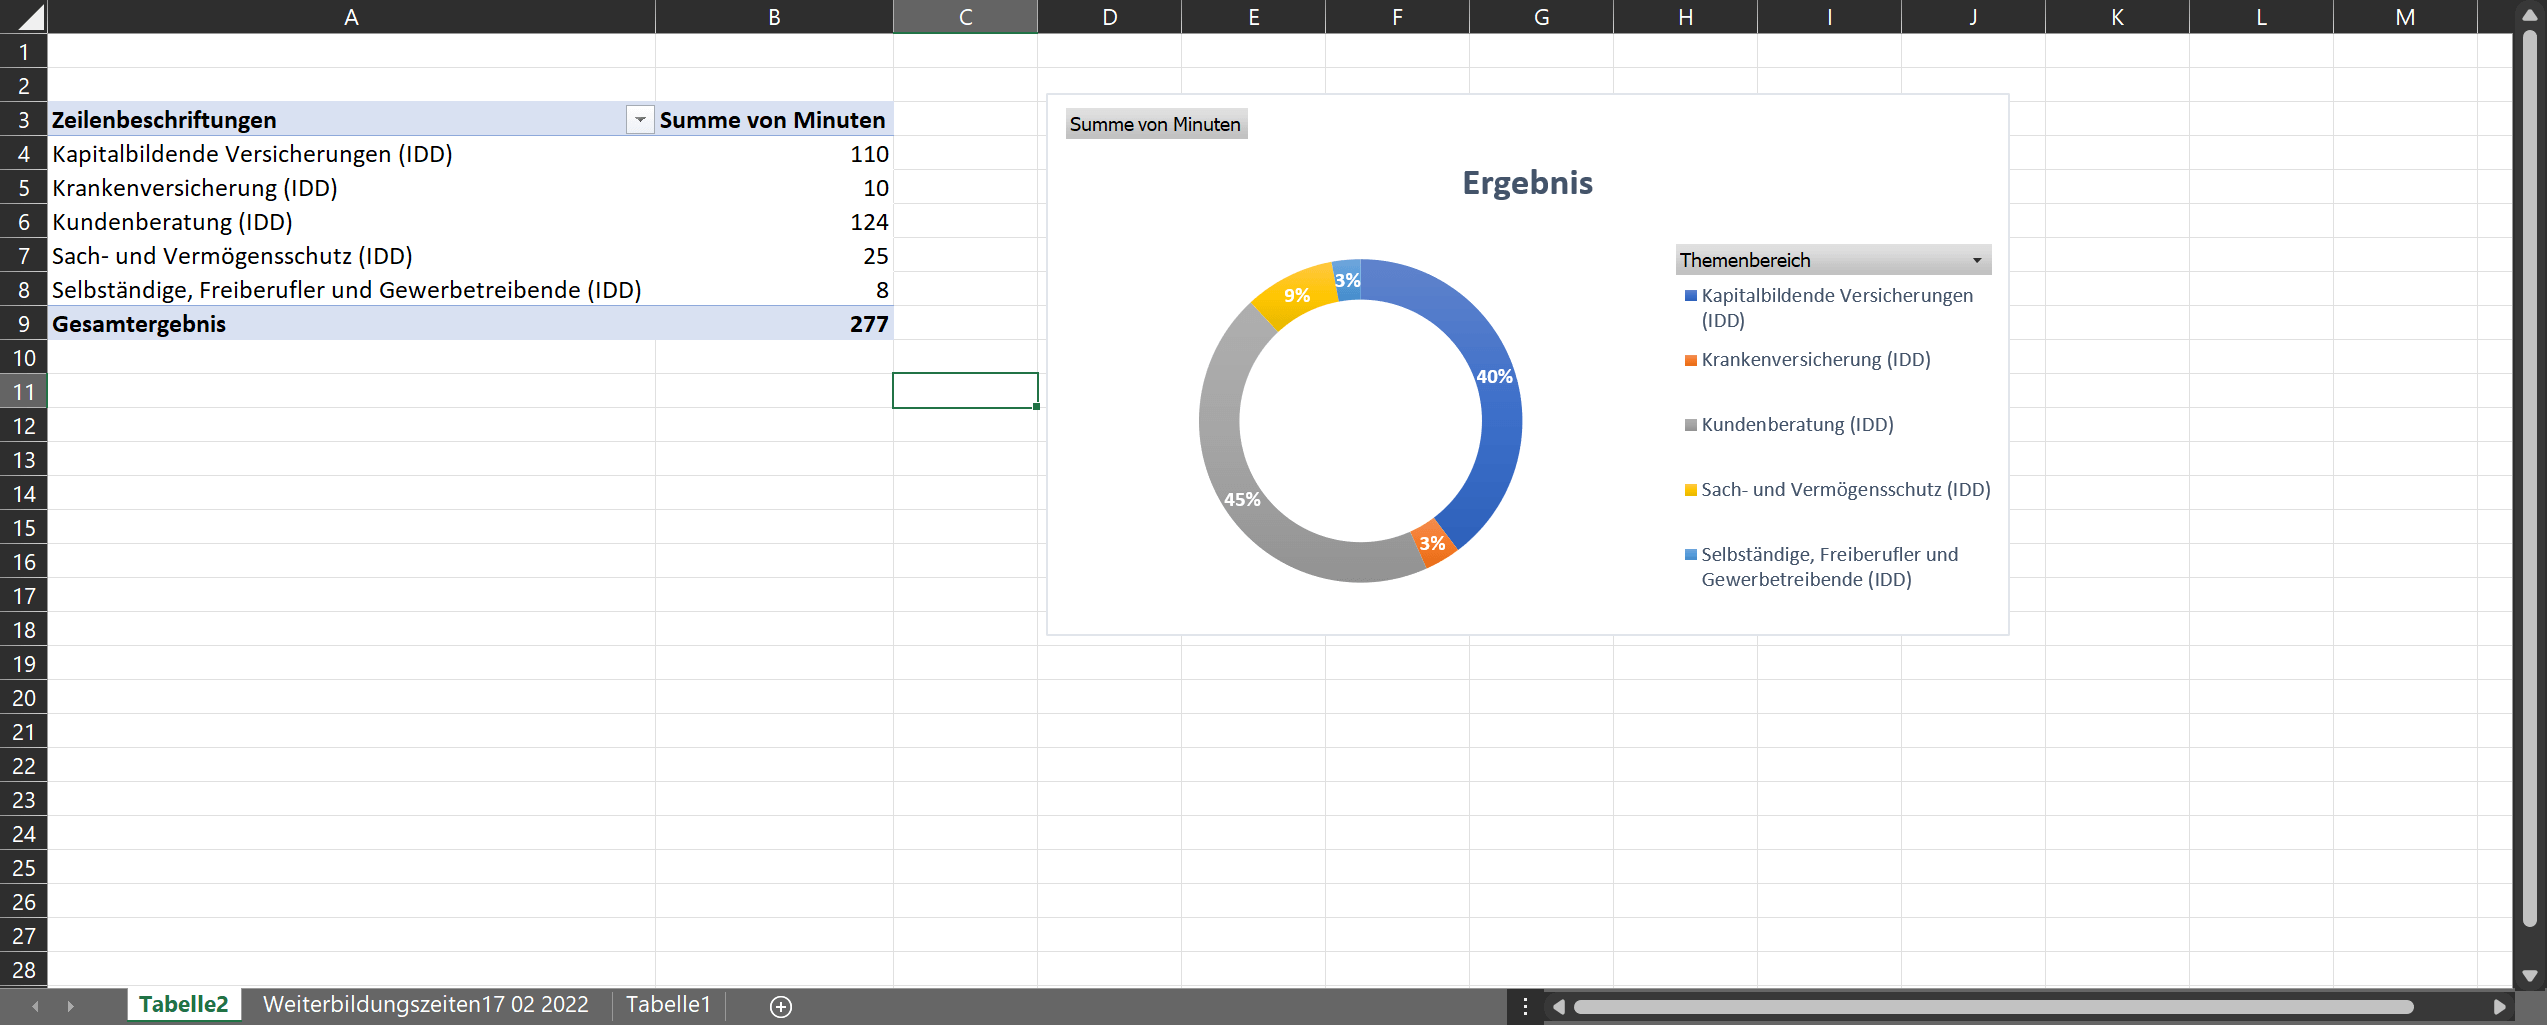Open the Tabelle1 sheet tab
2547x1025 pixels.
[x=668, y=1004]
